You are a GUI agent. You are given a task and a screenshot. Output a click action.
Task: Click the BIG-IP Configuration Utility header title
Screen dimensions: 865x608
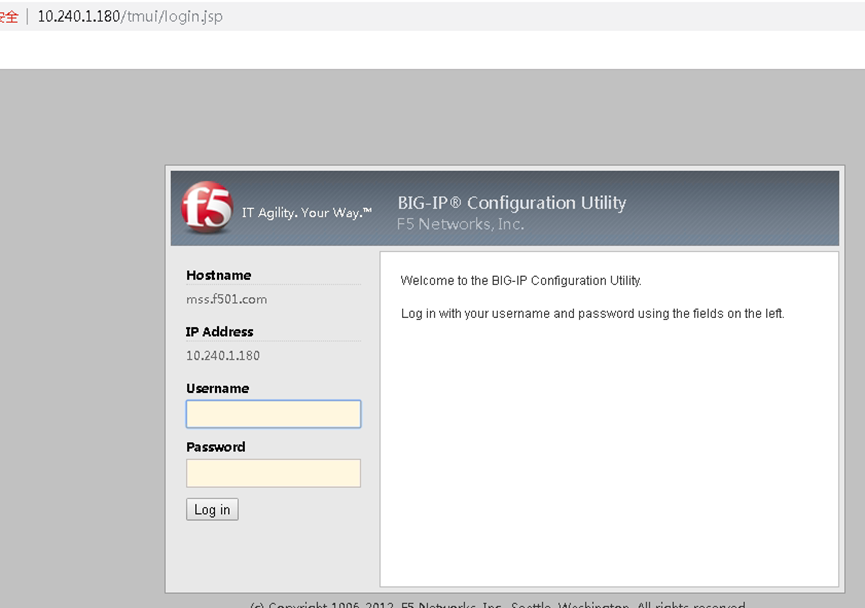pos(512,203)
